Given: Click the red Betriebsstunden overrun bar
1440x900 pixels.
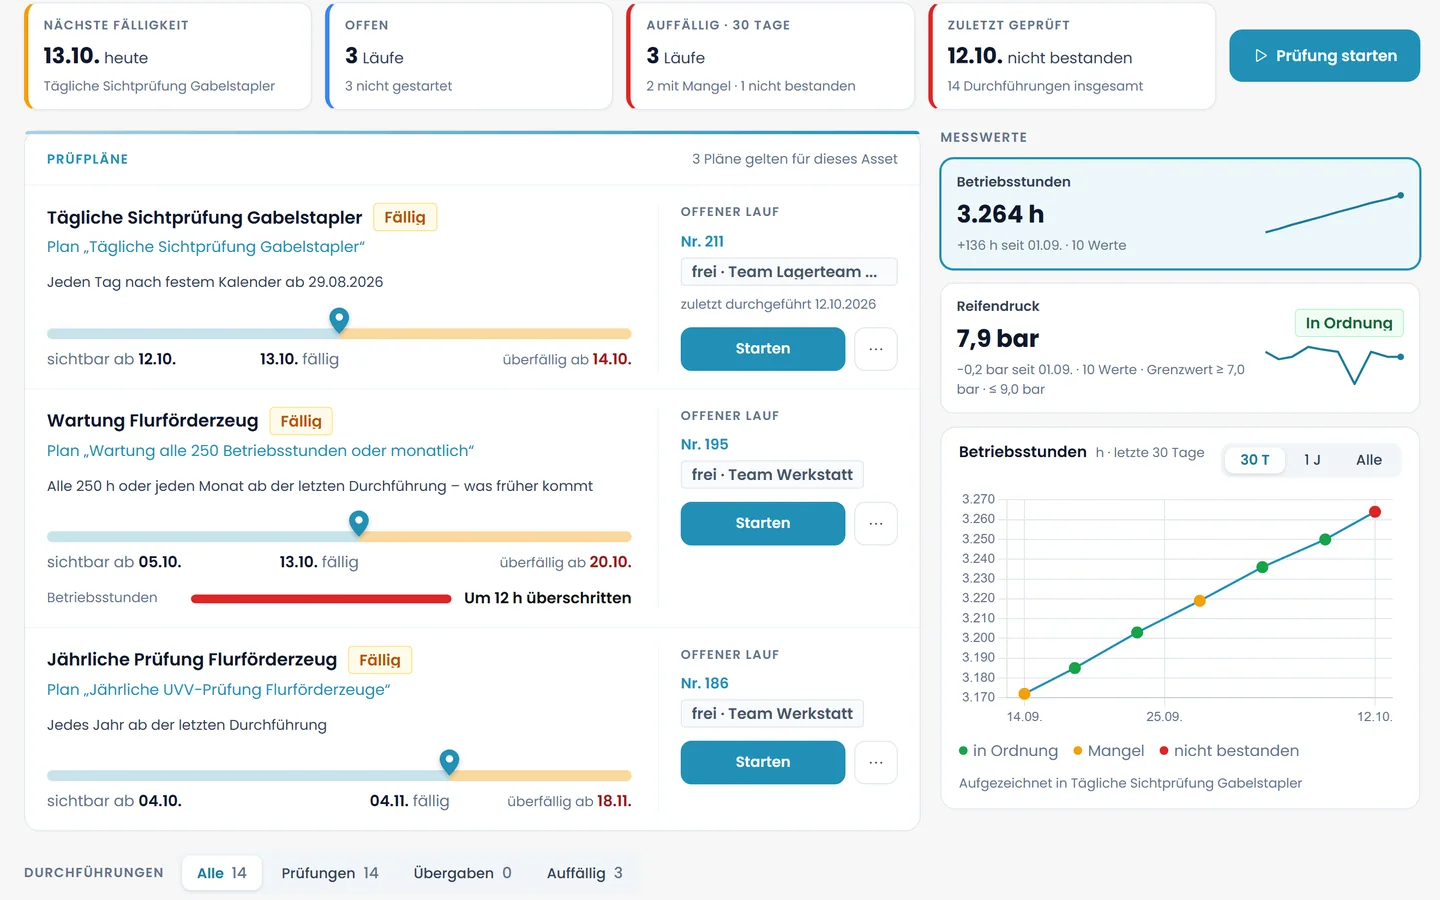Looking at the screenshot, I should (321, 599).
